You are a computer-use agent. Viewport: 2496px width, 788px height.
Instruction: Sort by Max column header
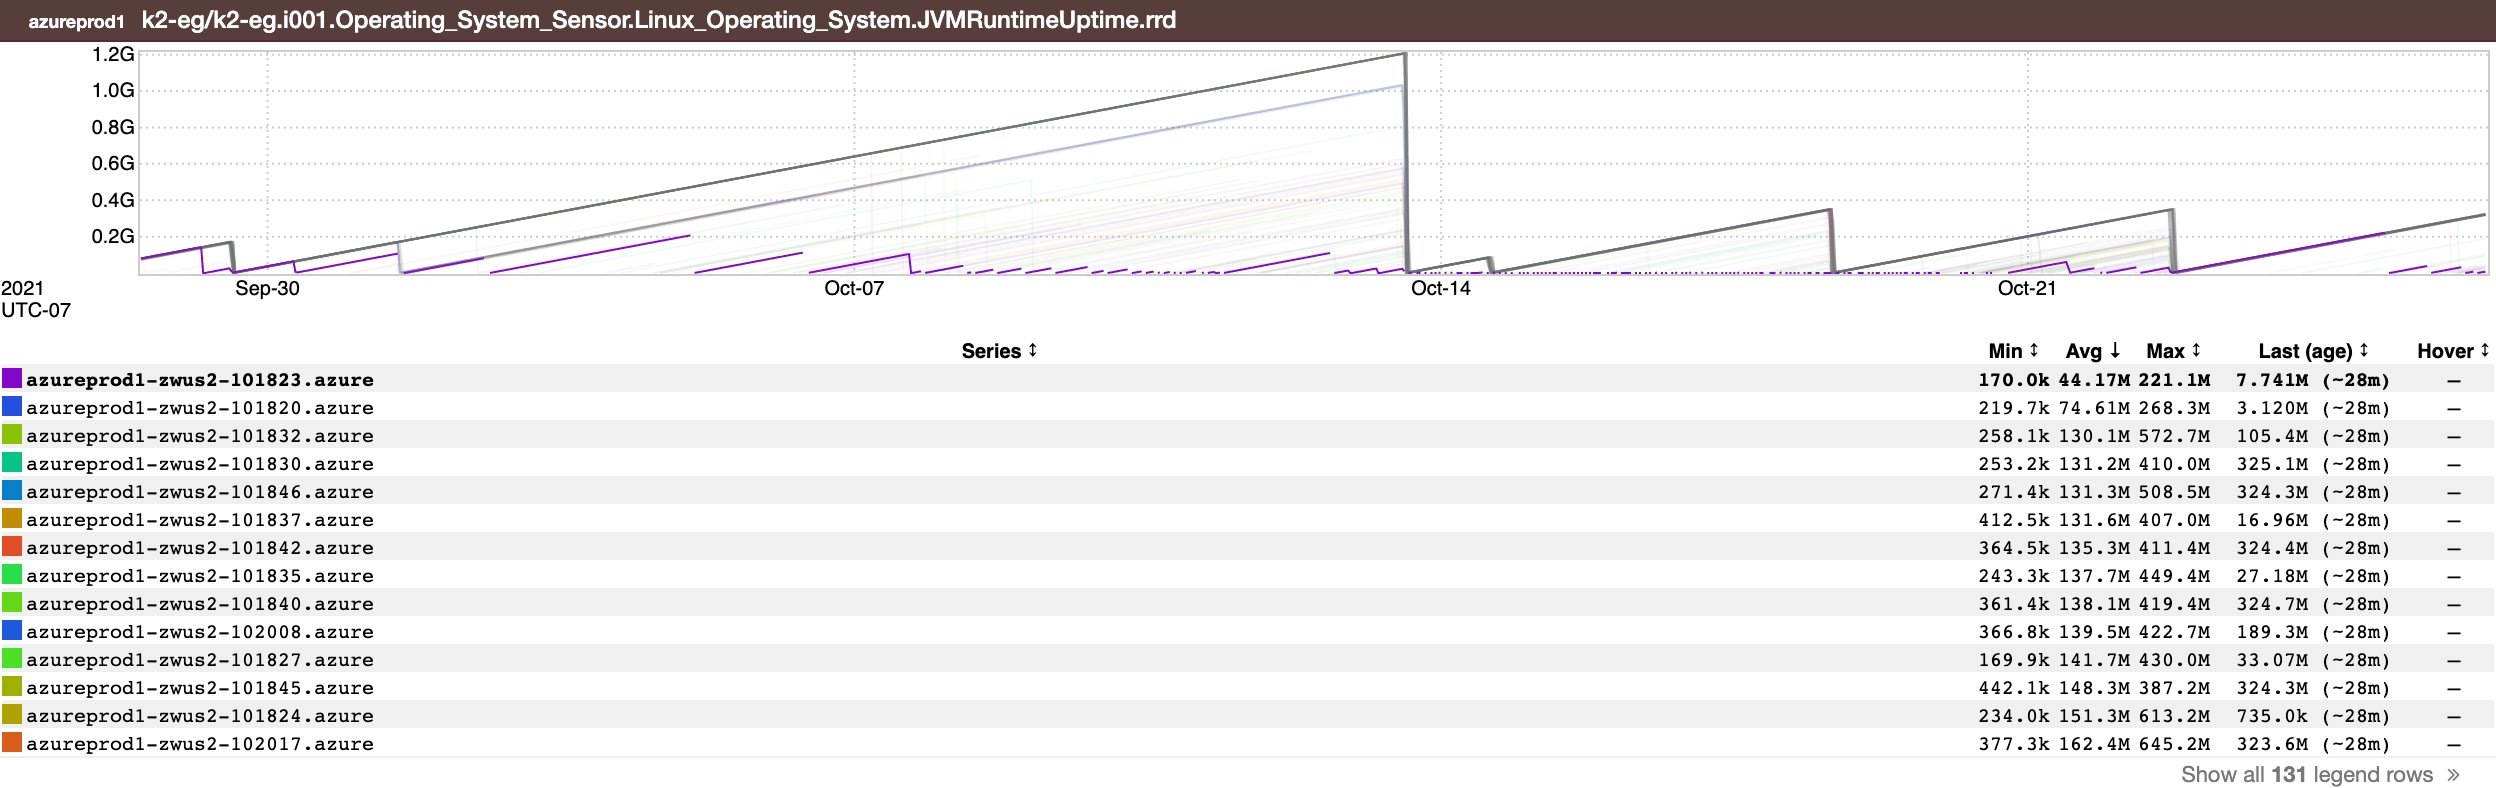(2172, 351)
